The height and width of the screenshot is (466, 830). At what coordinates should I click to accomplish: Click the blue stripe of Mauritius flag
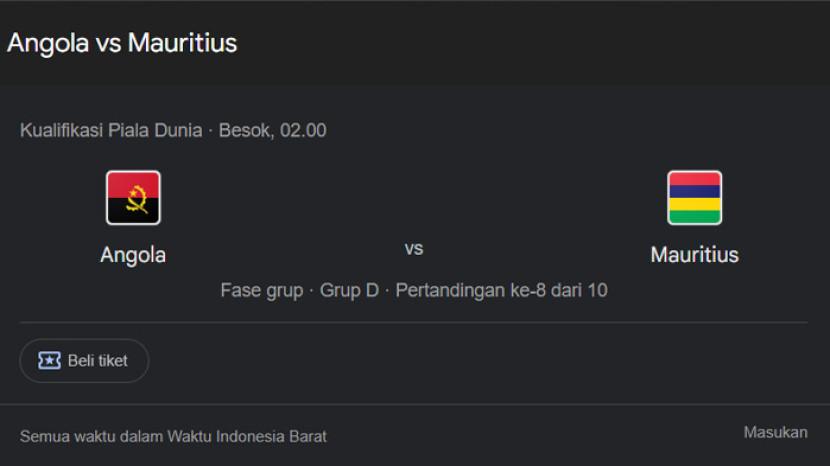694,191
